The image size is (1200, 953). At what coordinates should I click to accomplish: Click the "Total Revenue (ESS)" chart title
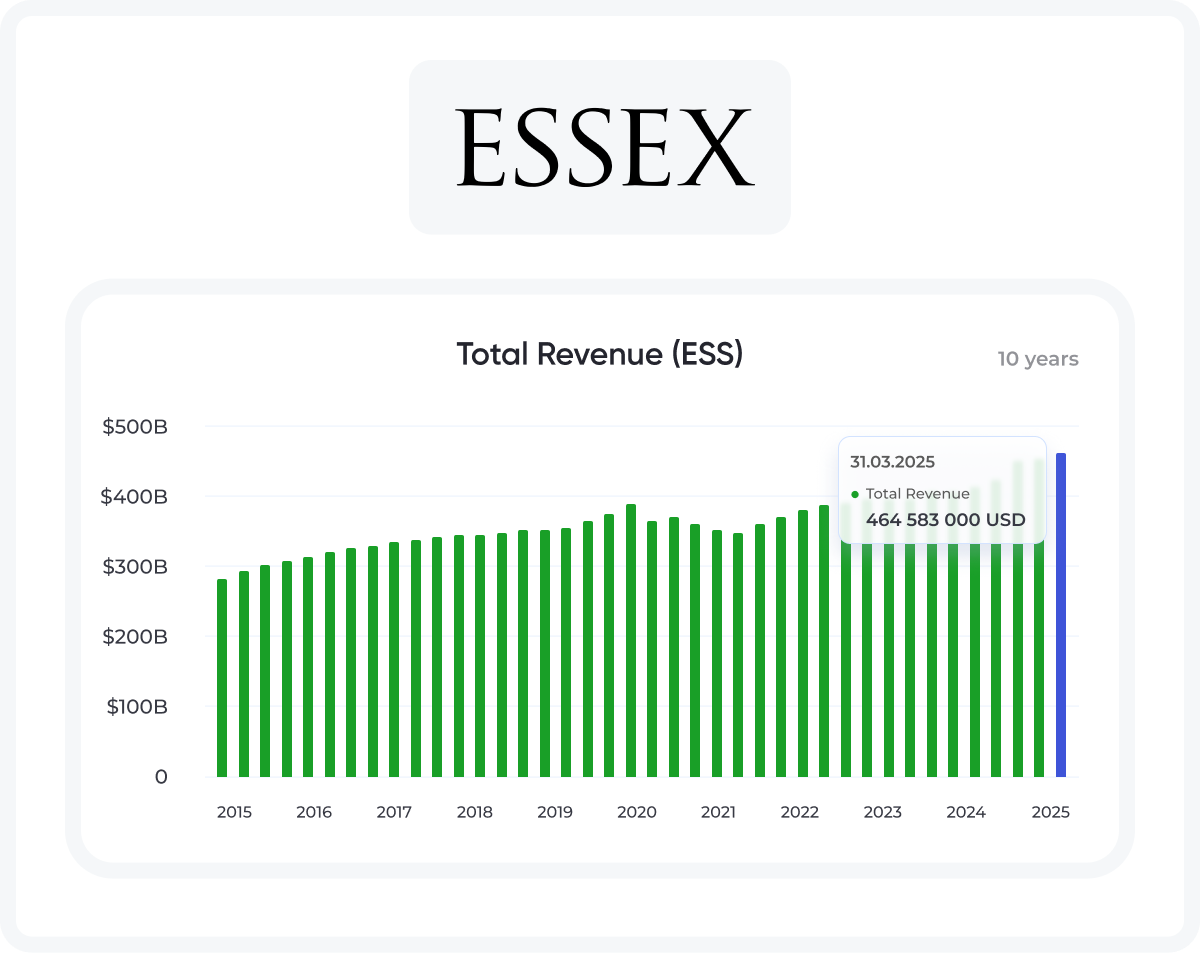tap(600, 354)
